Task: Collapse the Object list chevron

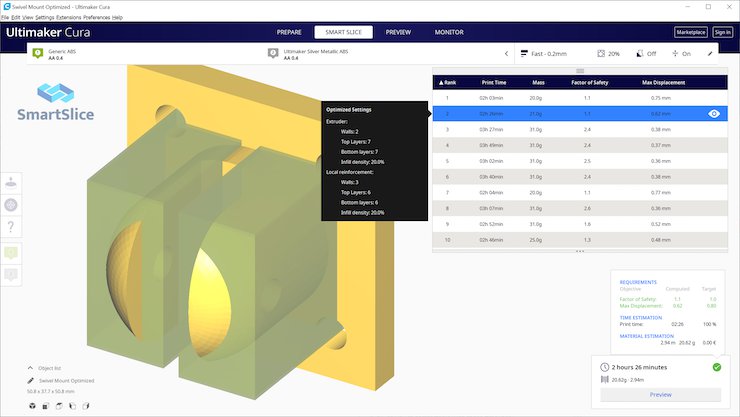Action: [x=30, y=368]
